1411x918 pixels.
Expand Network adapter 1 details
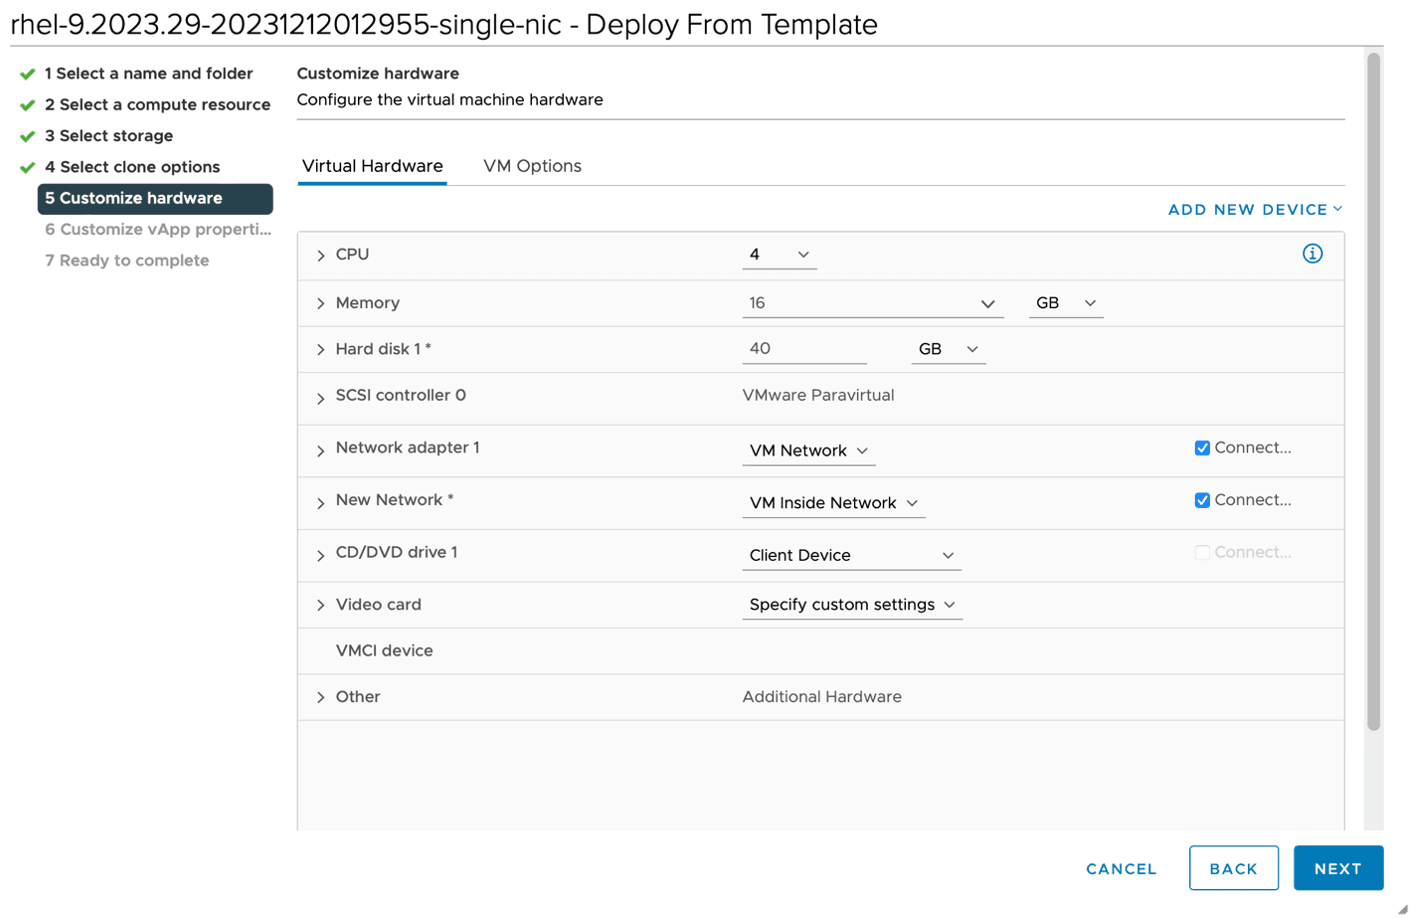click(x=321, y=451)
